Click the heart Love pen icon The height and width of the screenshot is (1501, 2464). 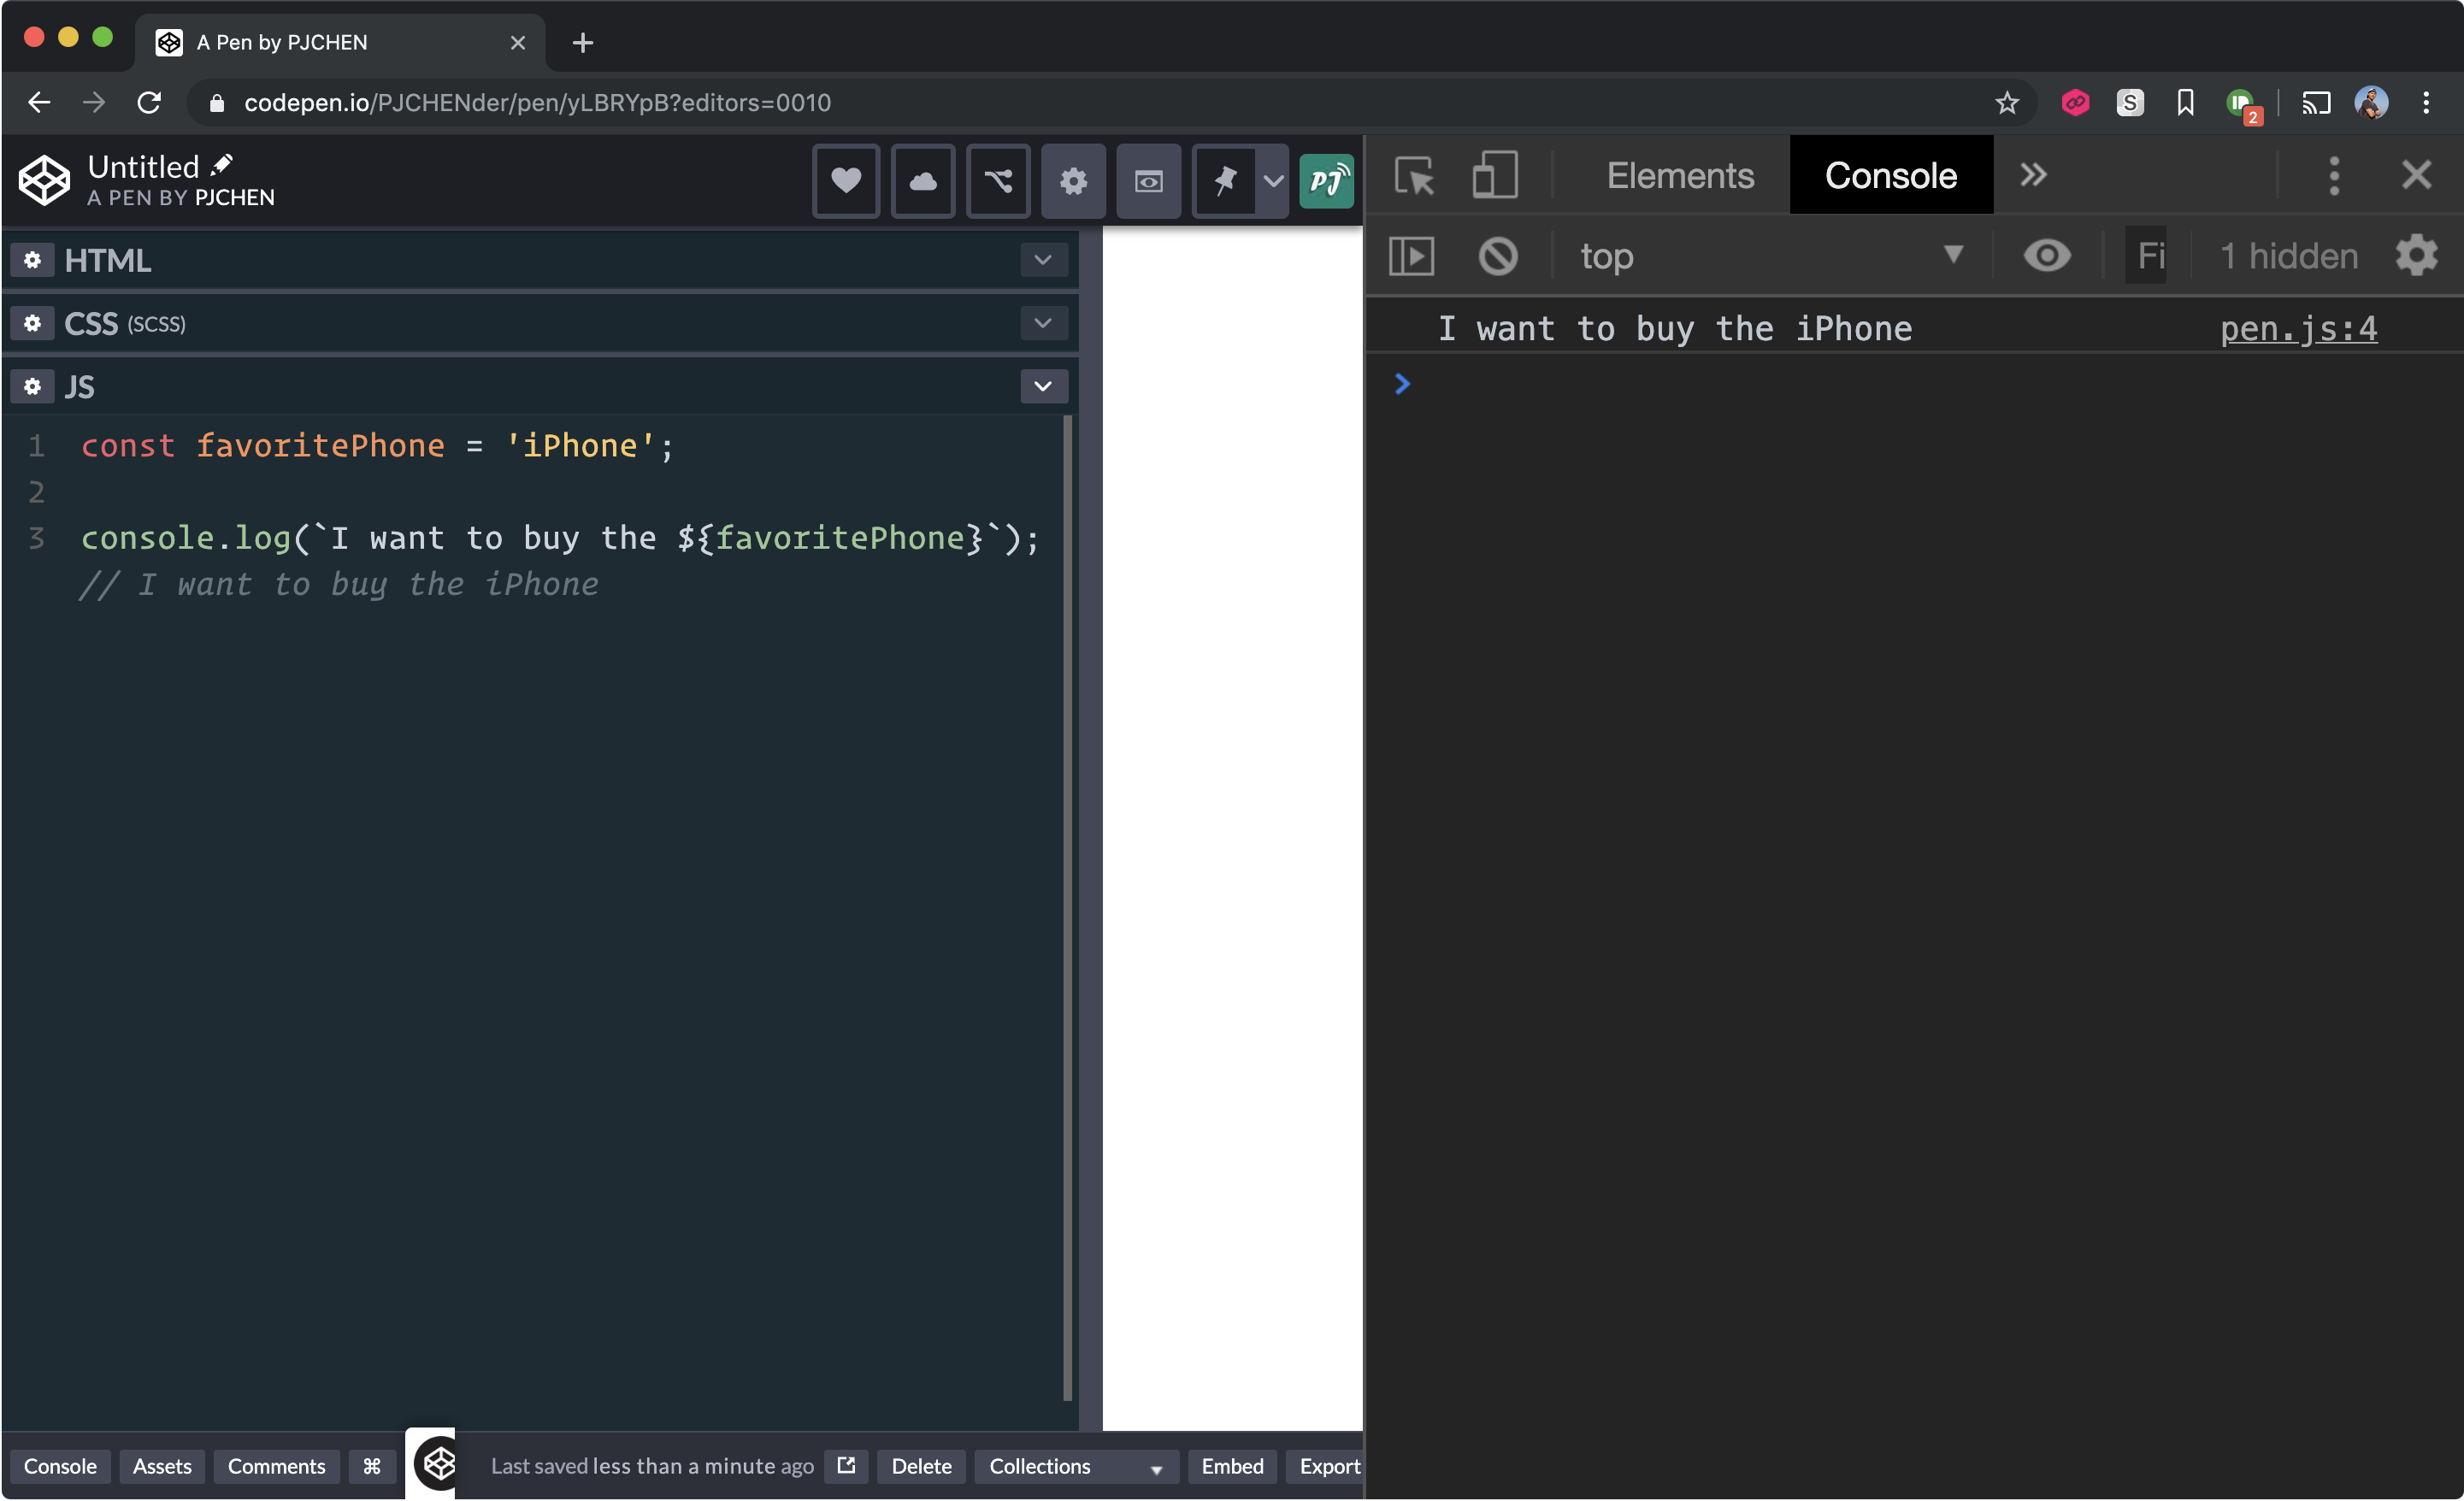click(x=846, y=181)
